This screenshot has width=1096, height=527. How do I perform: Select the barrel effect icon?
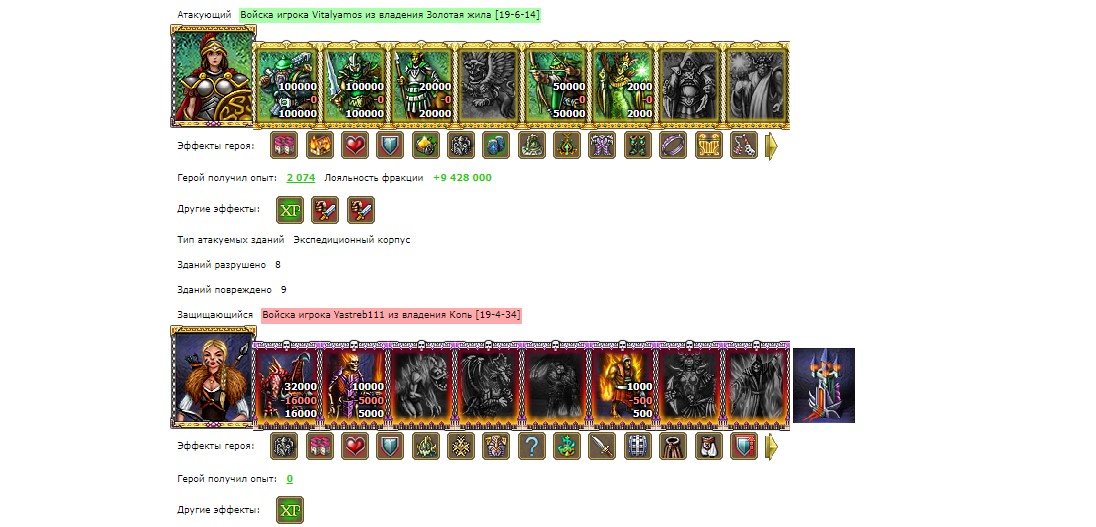(x=638, y=446)
